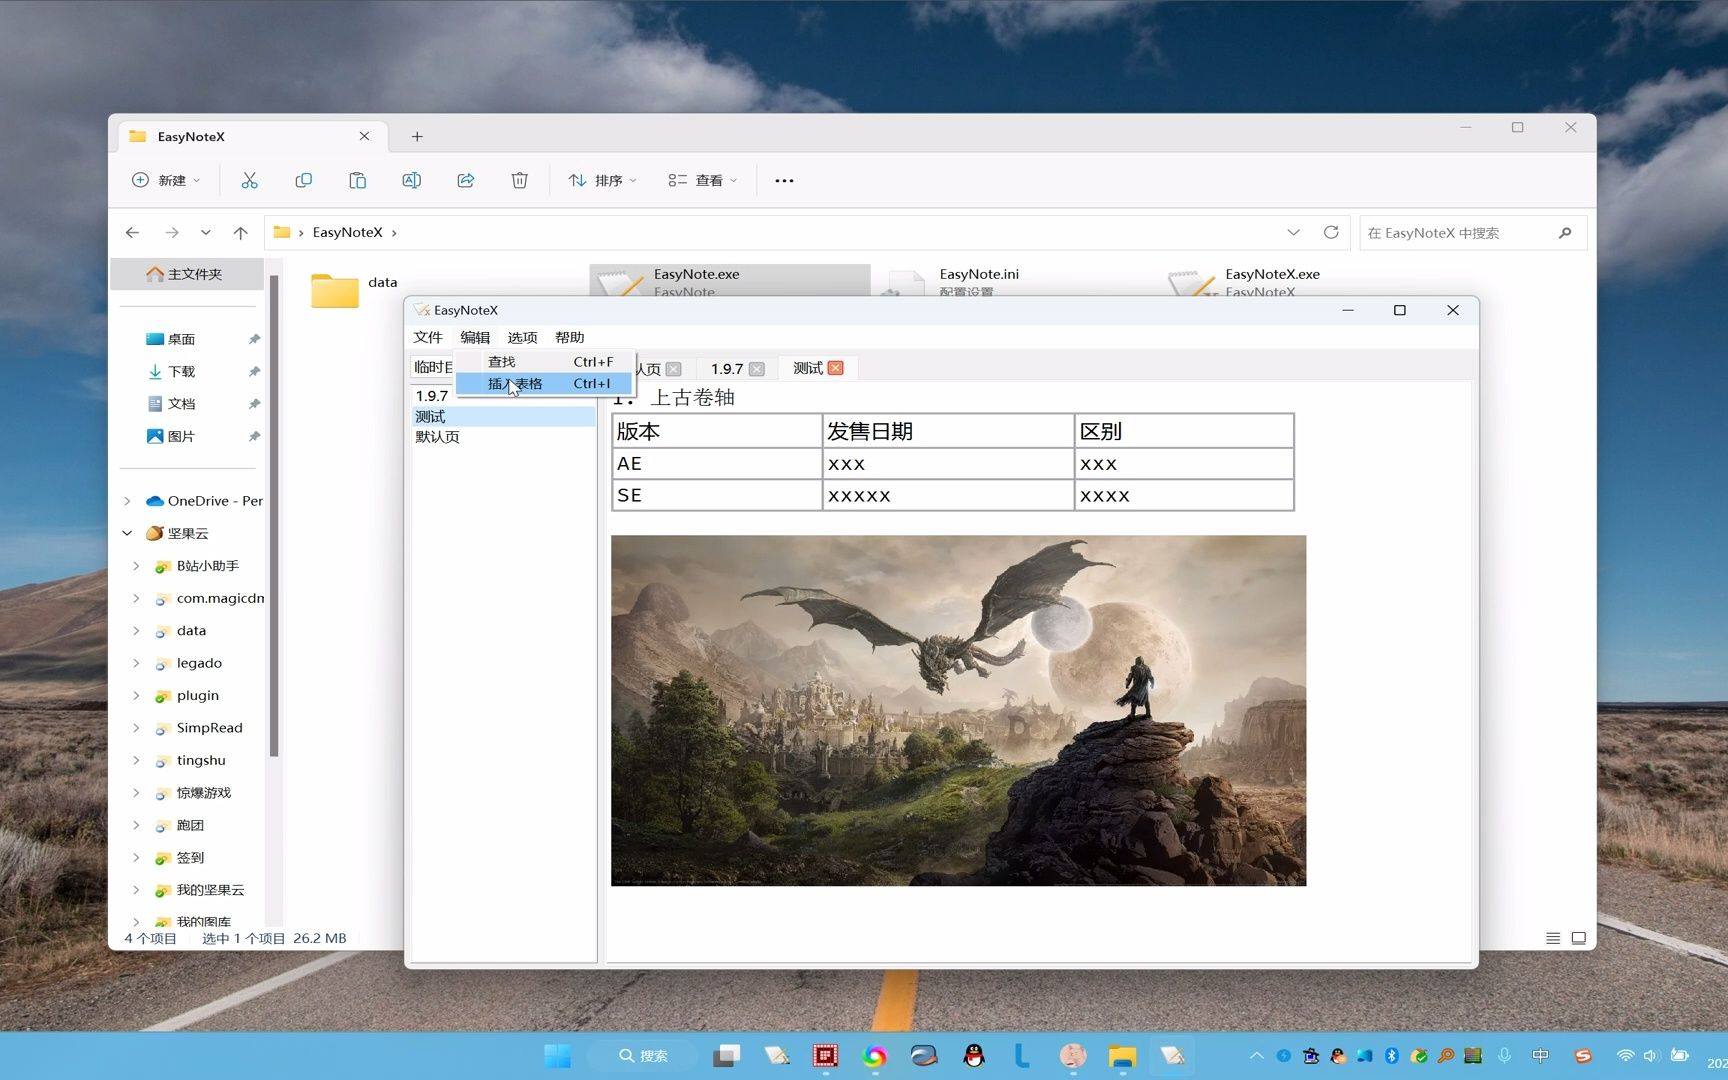Expand the OneDrive tree node
This screenshot has width=1728, height=1080.
(x=127, y=501)
